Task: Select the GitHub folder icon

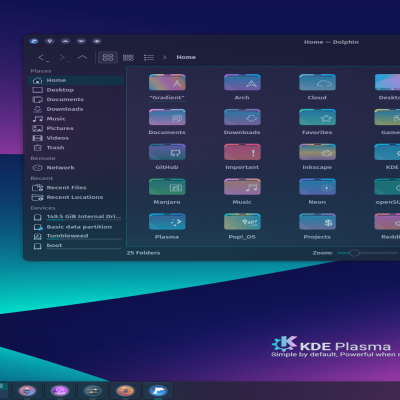Action: [167, 152]
